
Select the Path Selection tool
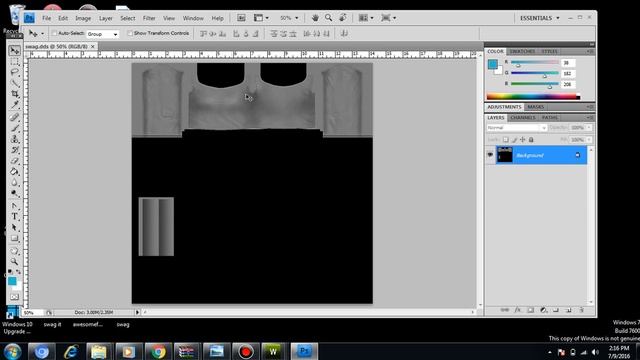pyautogui.click(x=15, y=227)
